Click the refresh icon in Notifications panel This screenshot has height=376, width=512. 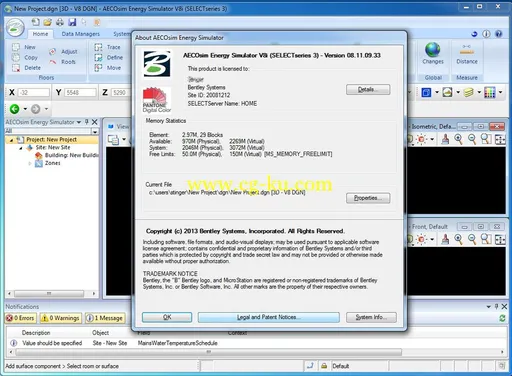point(502,318)
